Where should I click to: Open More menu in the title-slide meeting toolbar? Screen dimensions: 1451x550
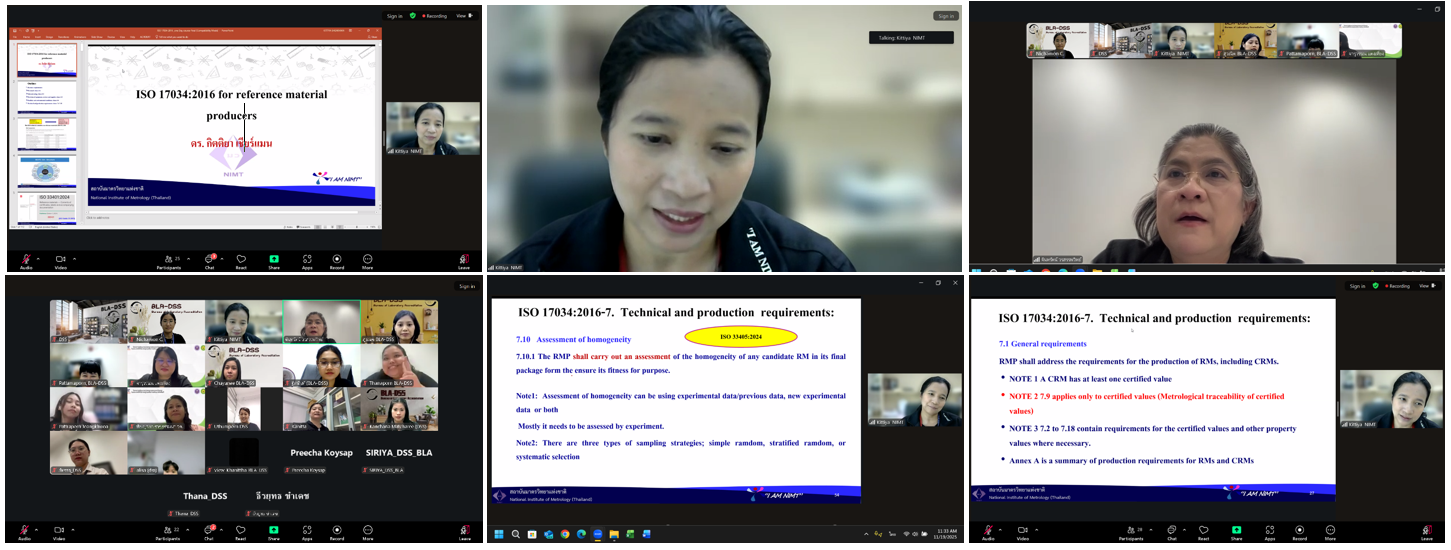tap(367, 258)
